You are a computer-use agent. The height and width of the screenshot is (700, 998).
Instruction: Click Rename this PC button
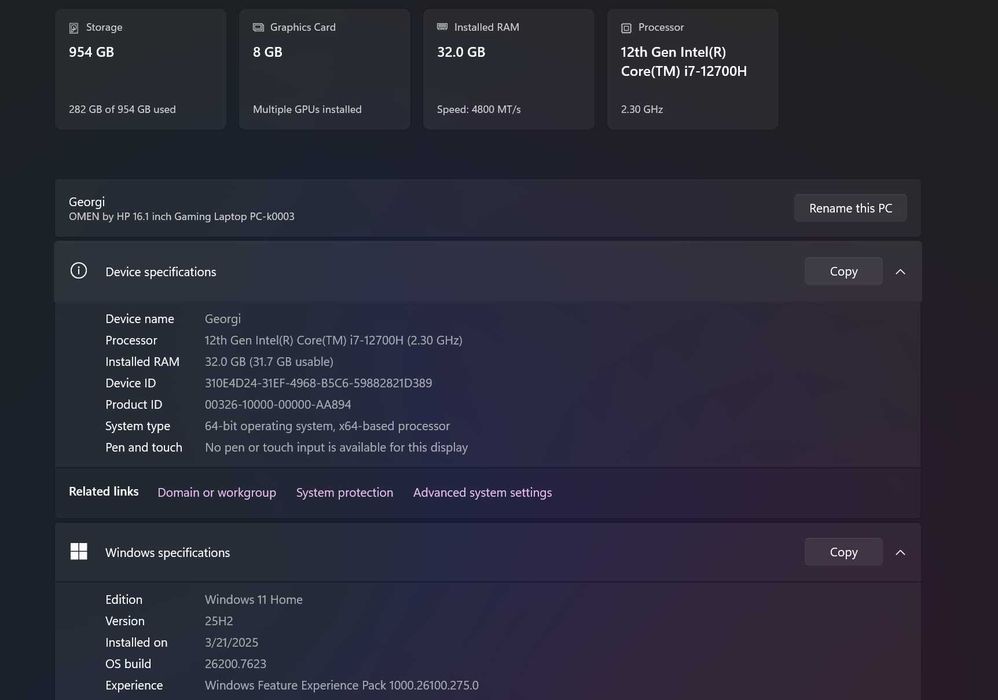850,208
